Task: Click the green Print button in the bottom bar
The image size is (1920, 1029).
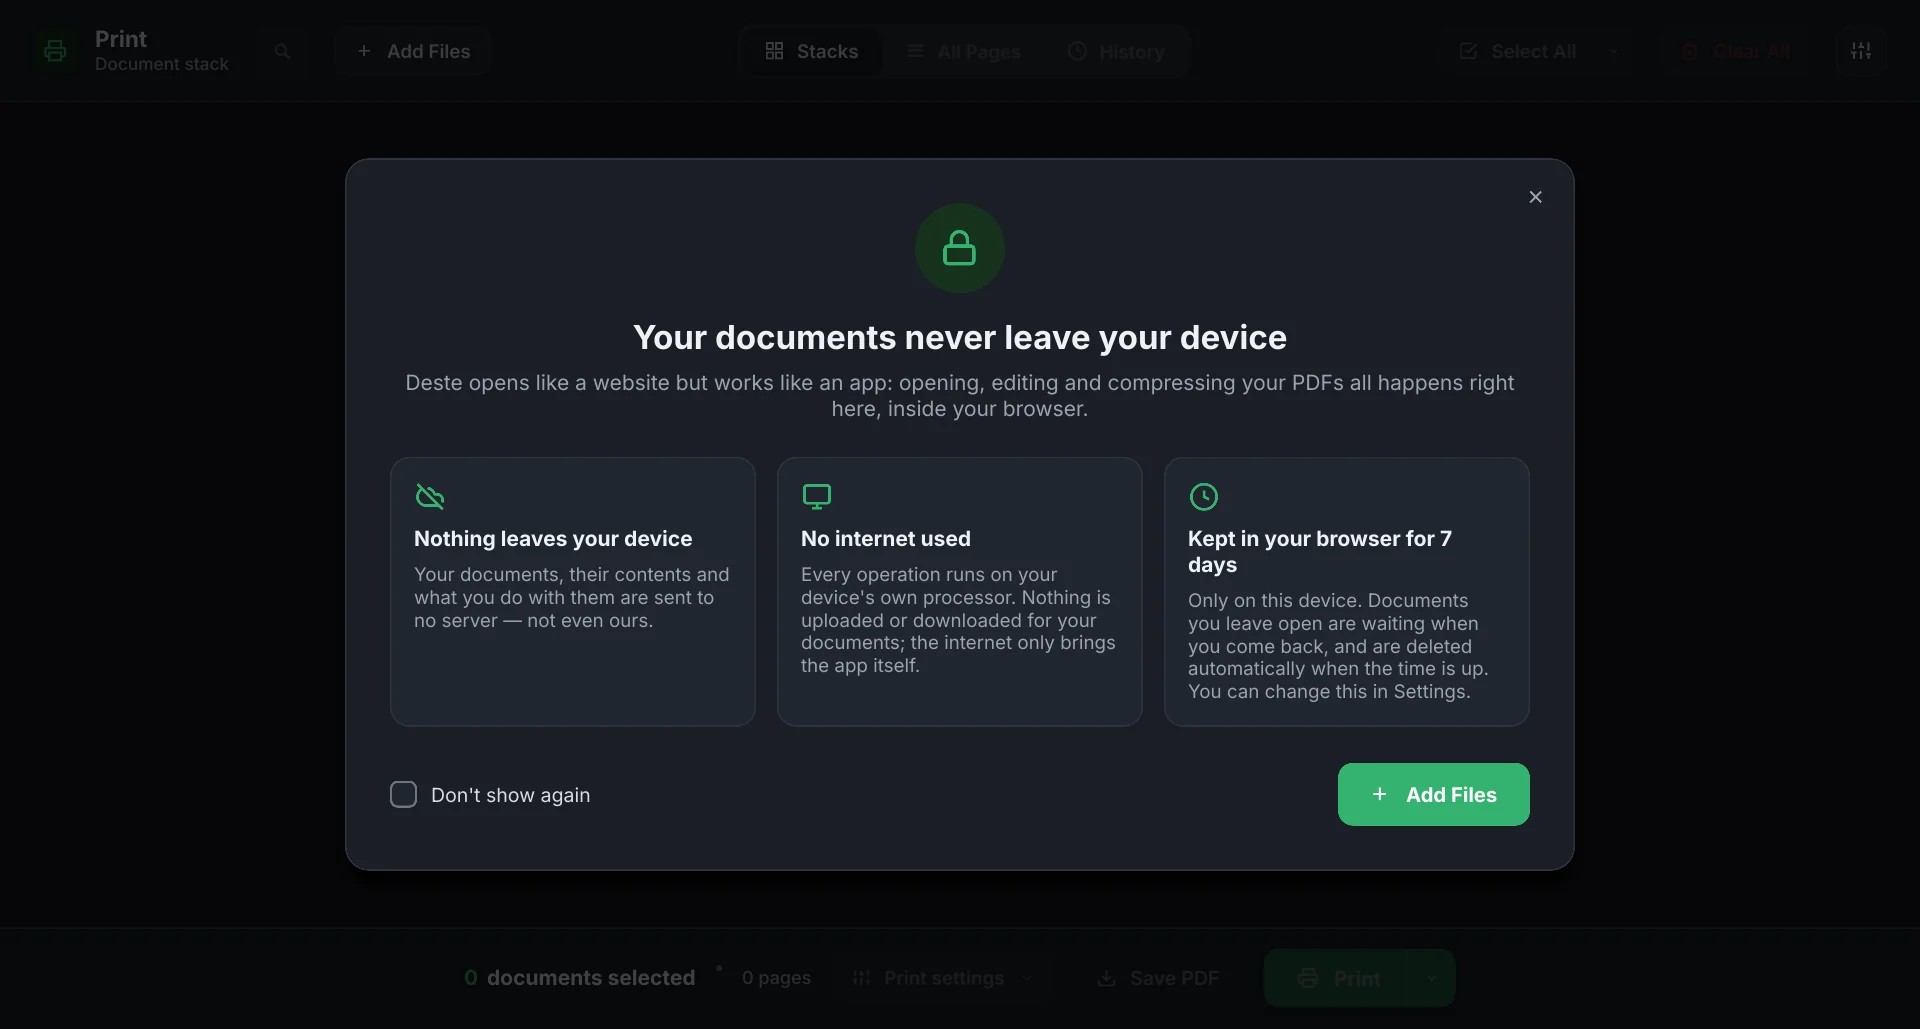Action: tap(1337, 978)
